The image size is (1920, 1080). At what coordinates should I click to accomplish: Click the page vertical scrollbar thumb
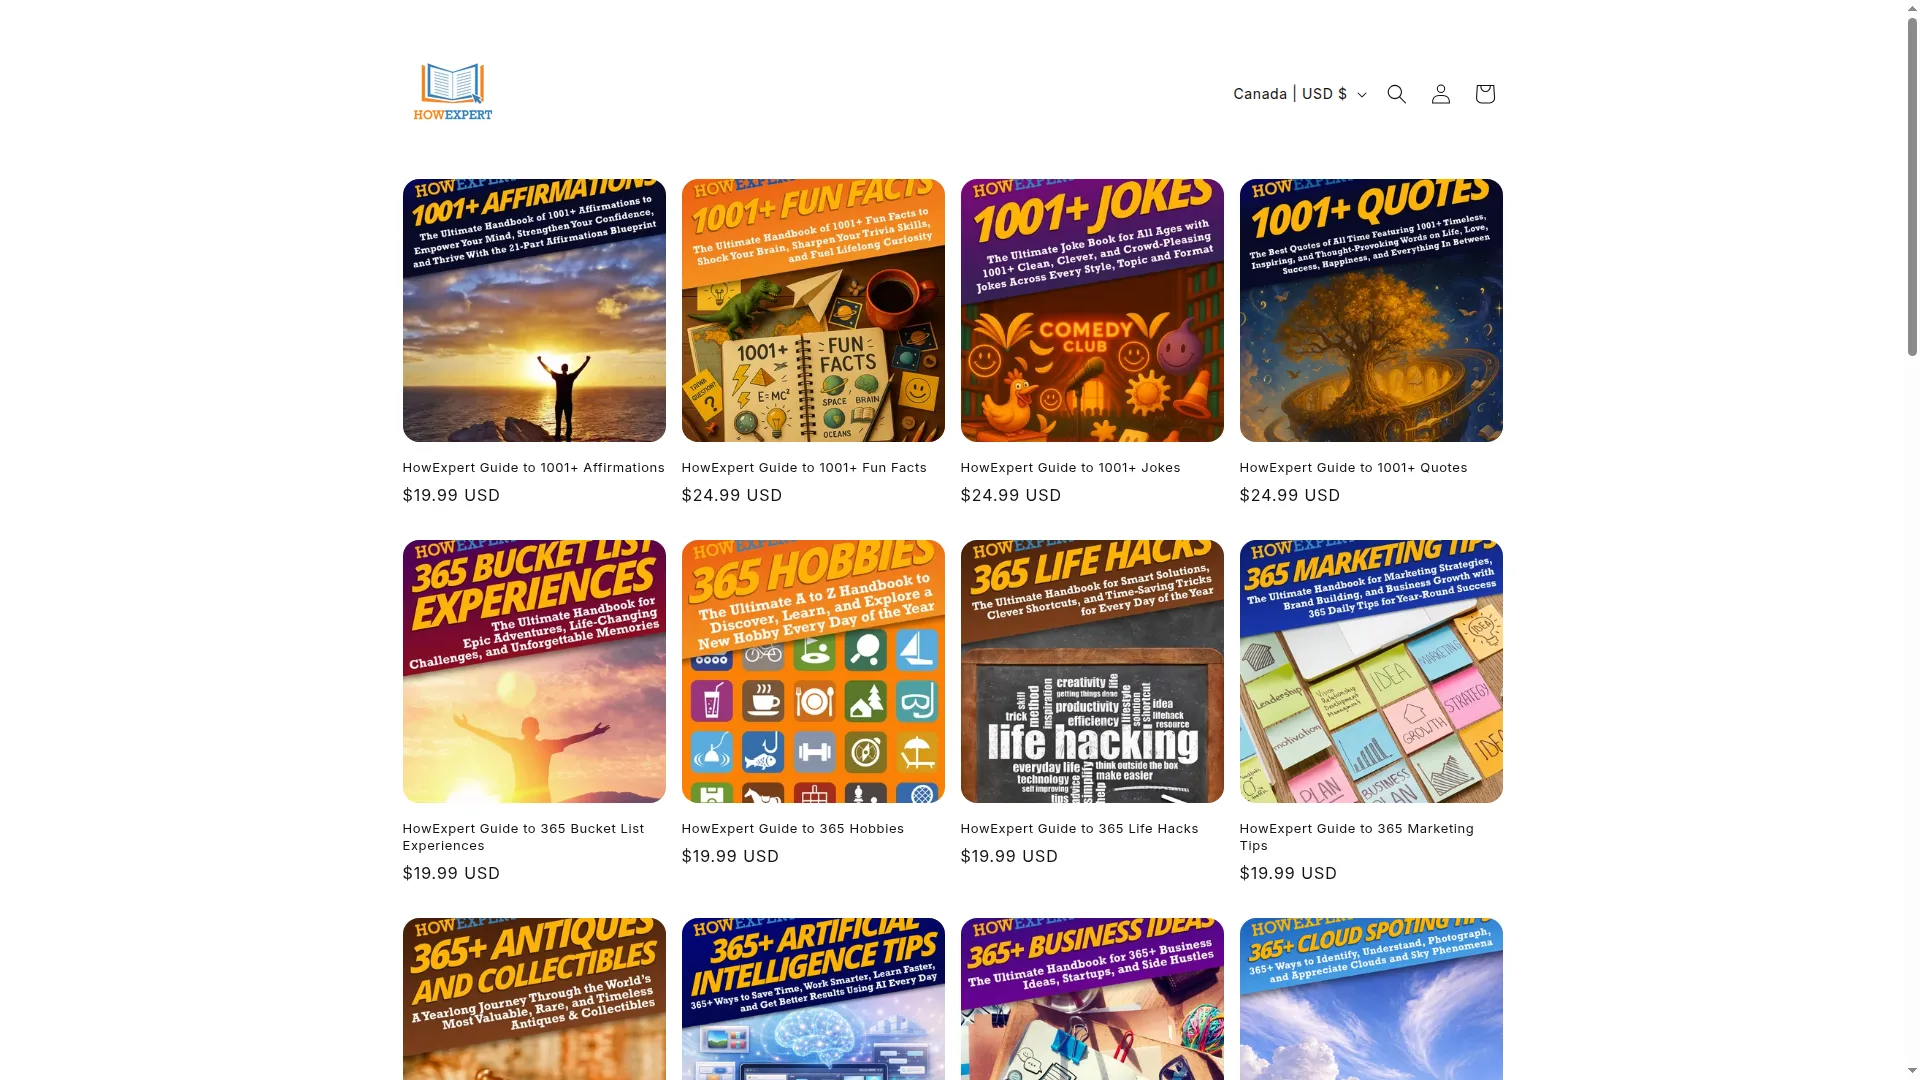[x=1912, y=187]
